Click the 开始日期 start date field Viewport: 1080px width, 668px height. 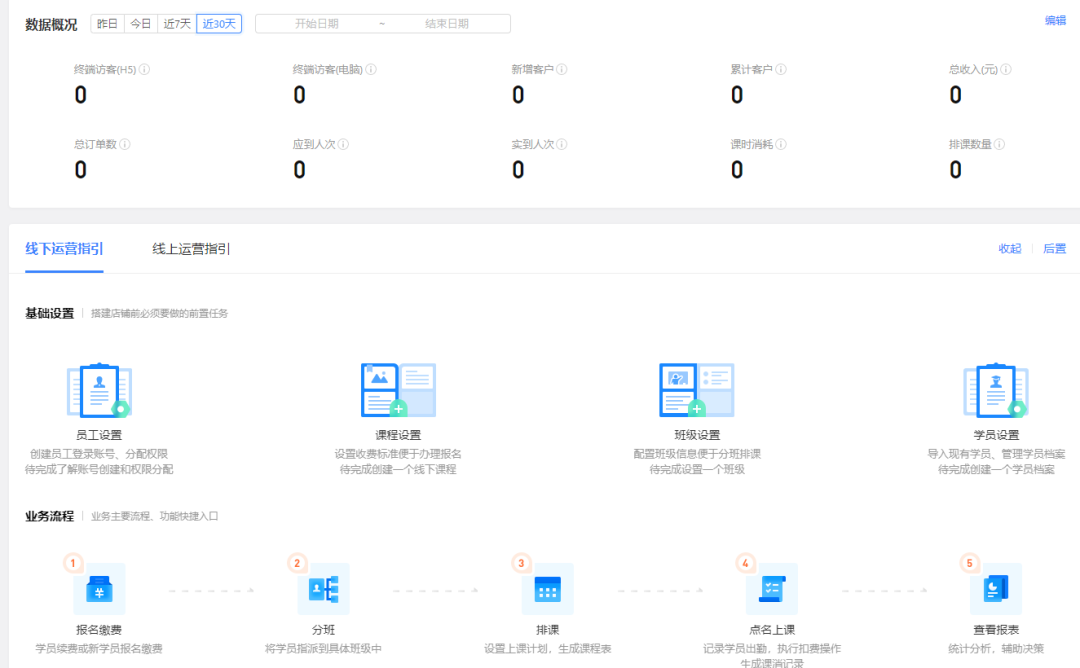(316, 24)
